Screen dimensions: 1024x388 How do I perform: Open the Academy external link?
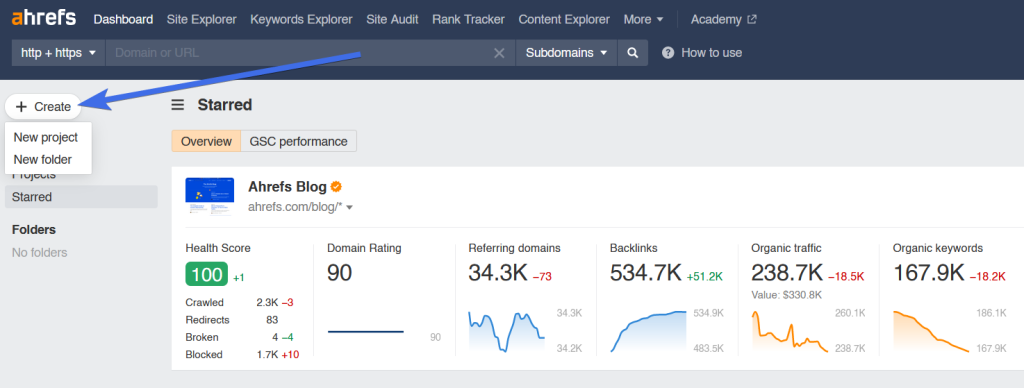point(724,20)
